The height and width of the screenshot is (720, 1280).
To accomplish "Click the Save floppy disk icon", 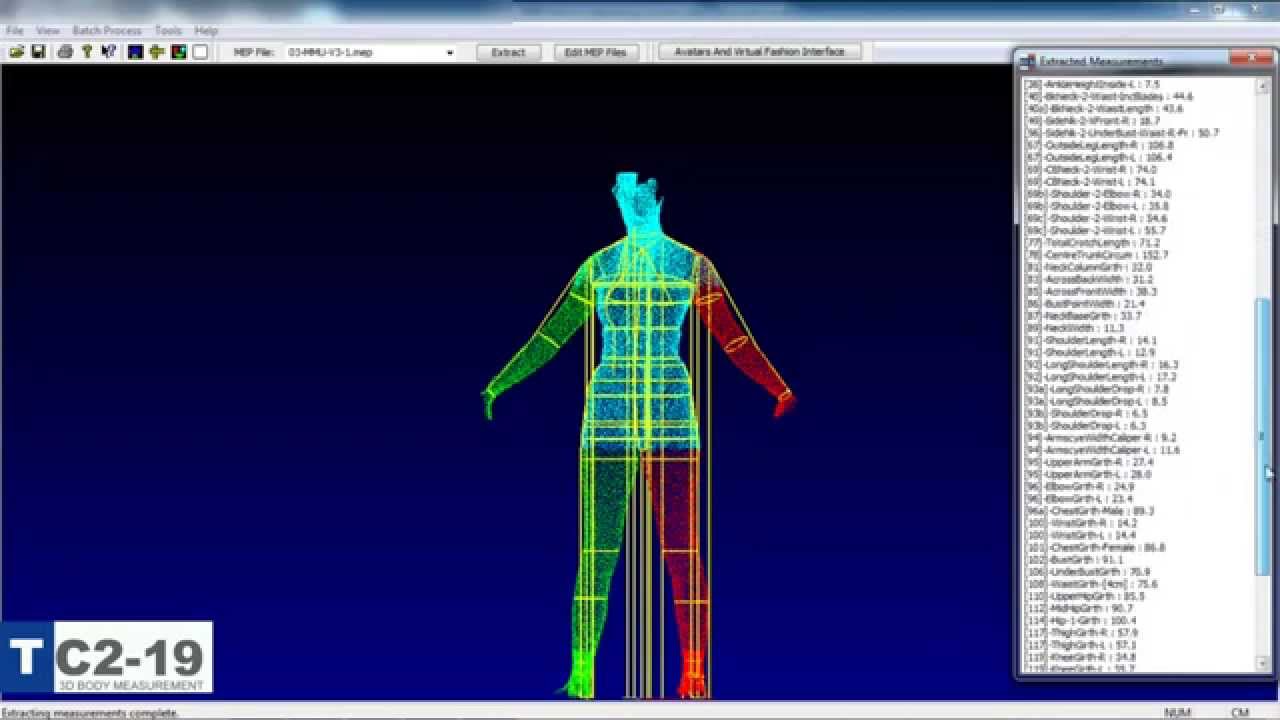I will coord(38,52).
